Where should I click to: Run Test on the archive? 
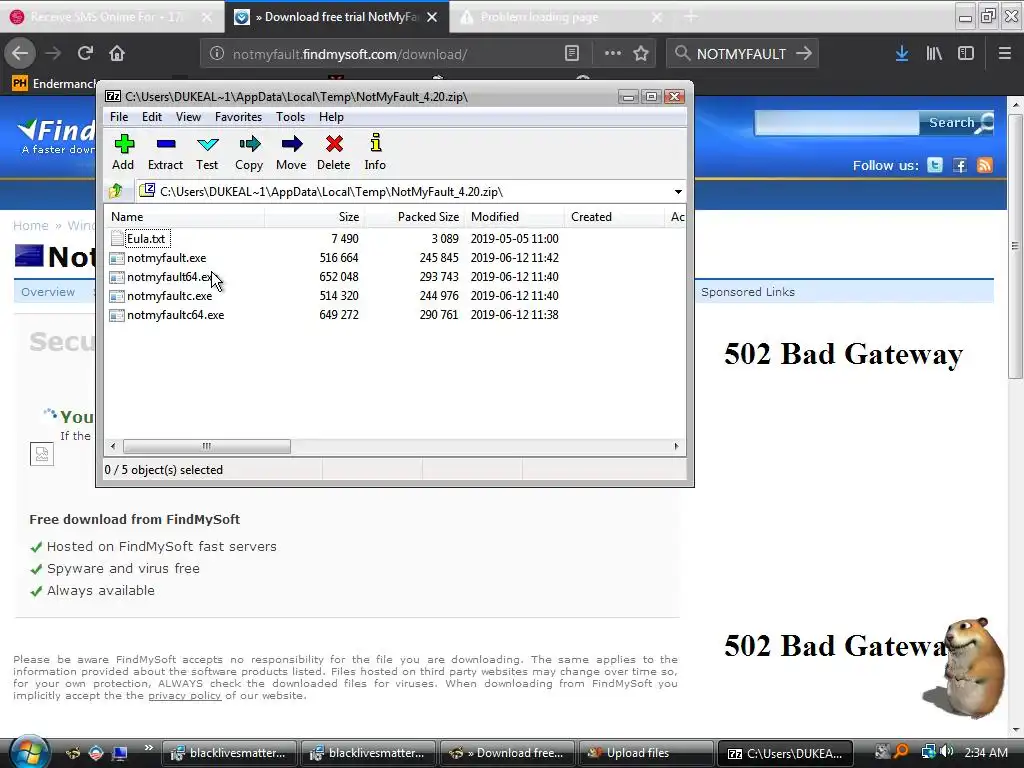click(x=207, y=153)
